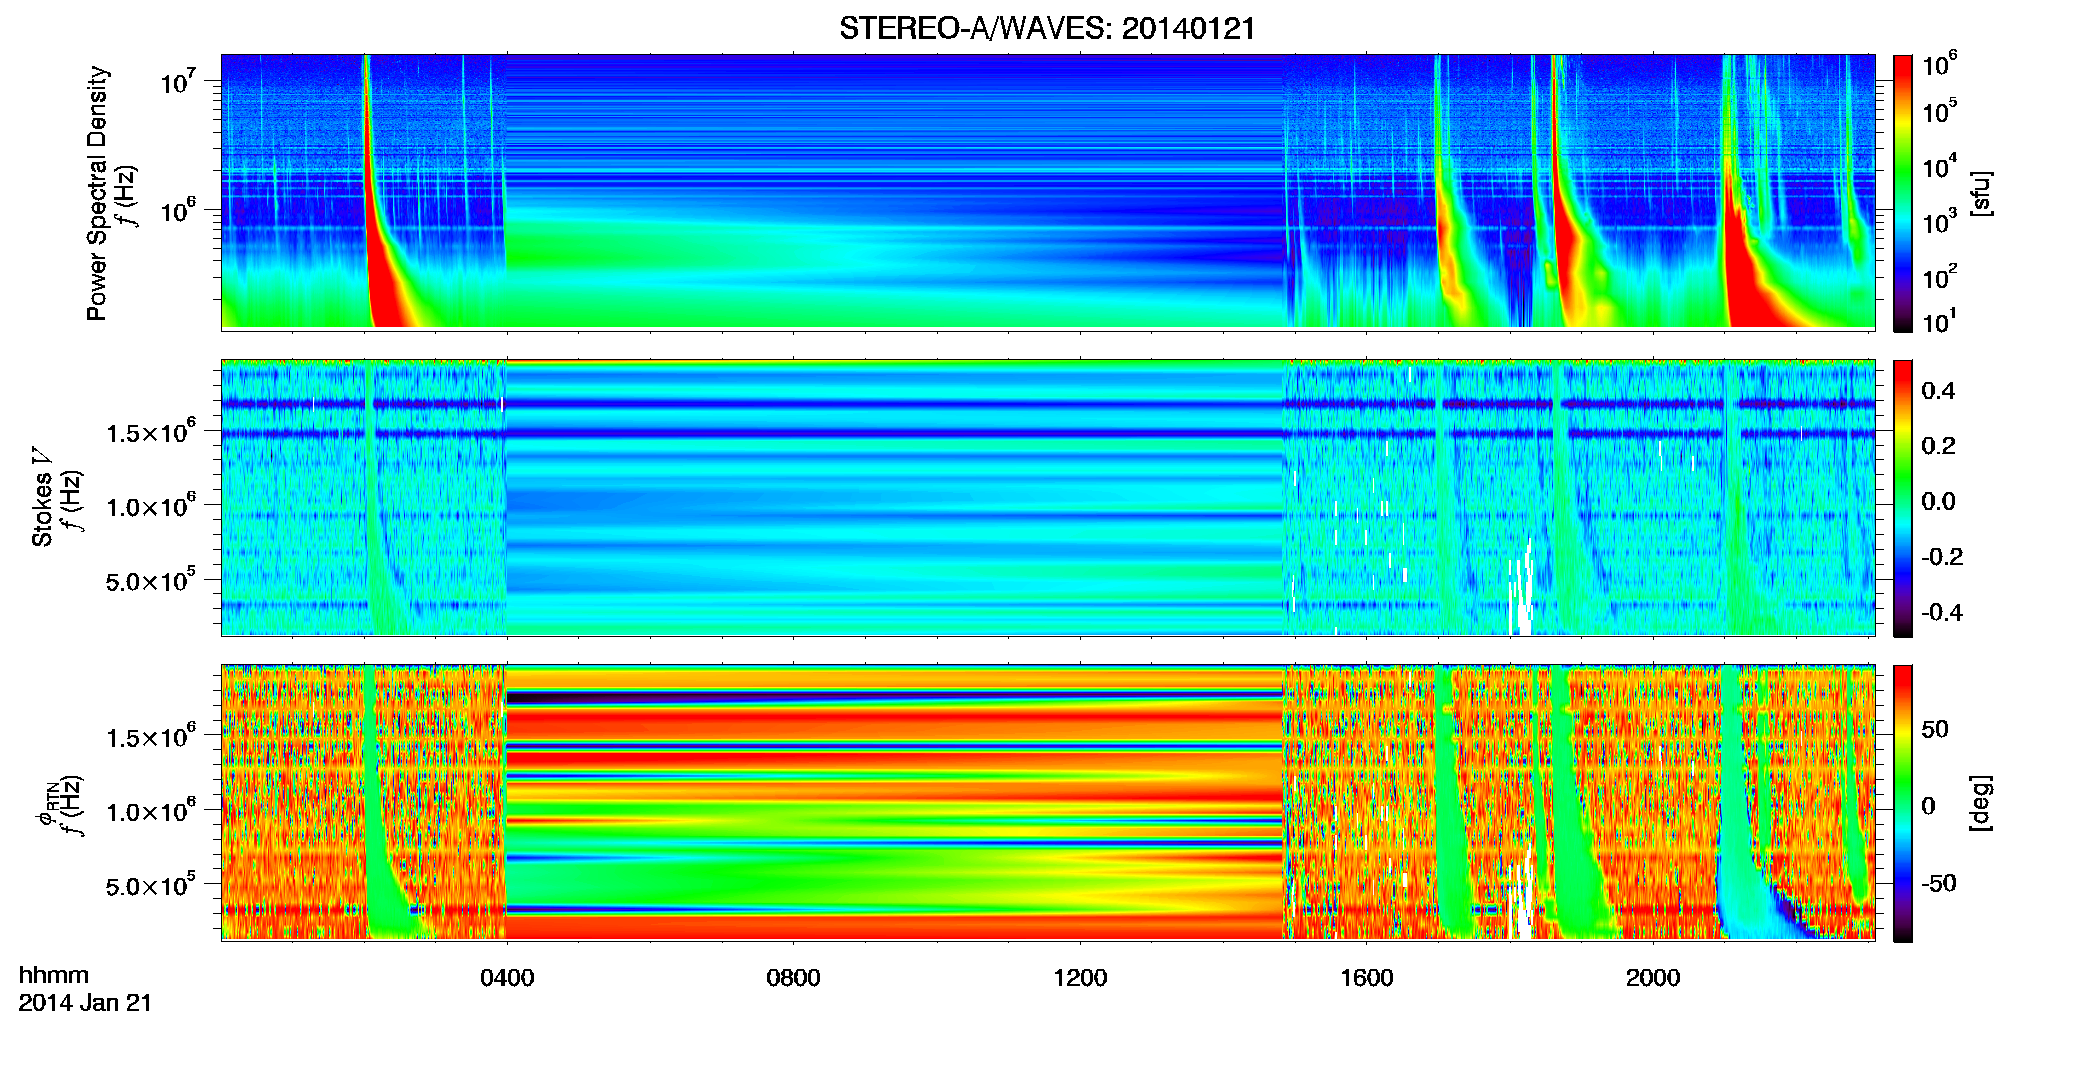Click the -0.4 tick on Stokes colorbar
The width and height of the screenshot is (2096, 1080).
point(1942,612)
